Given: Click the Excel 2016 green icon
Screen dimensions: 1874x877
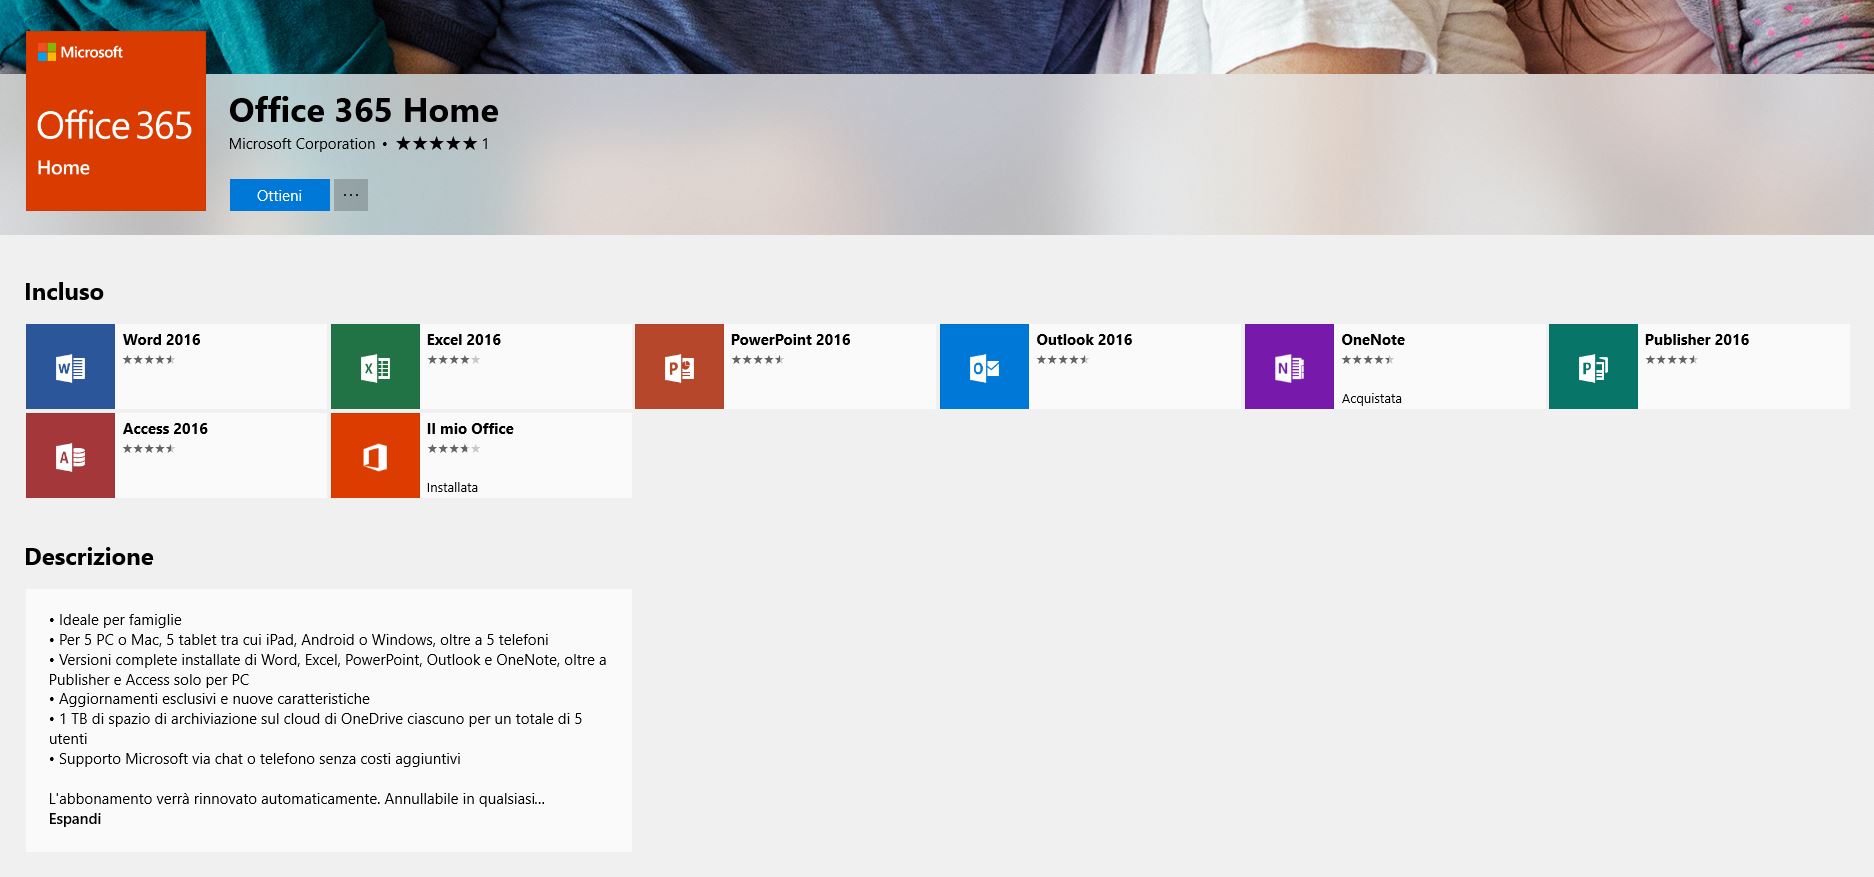Looking at the screenshot, I should pyautogui.click(x=375, y=366).
